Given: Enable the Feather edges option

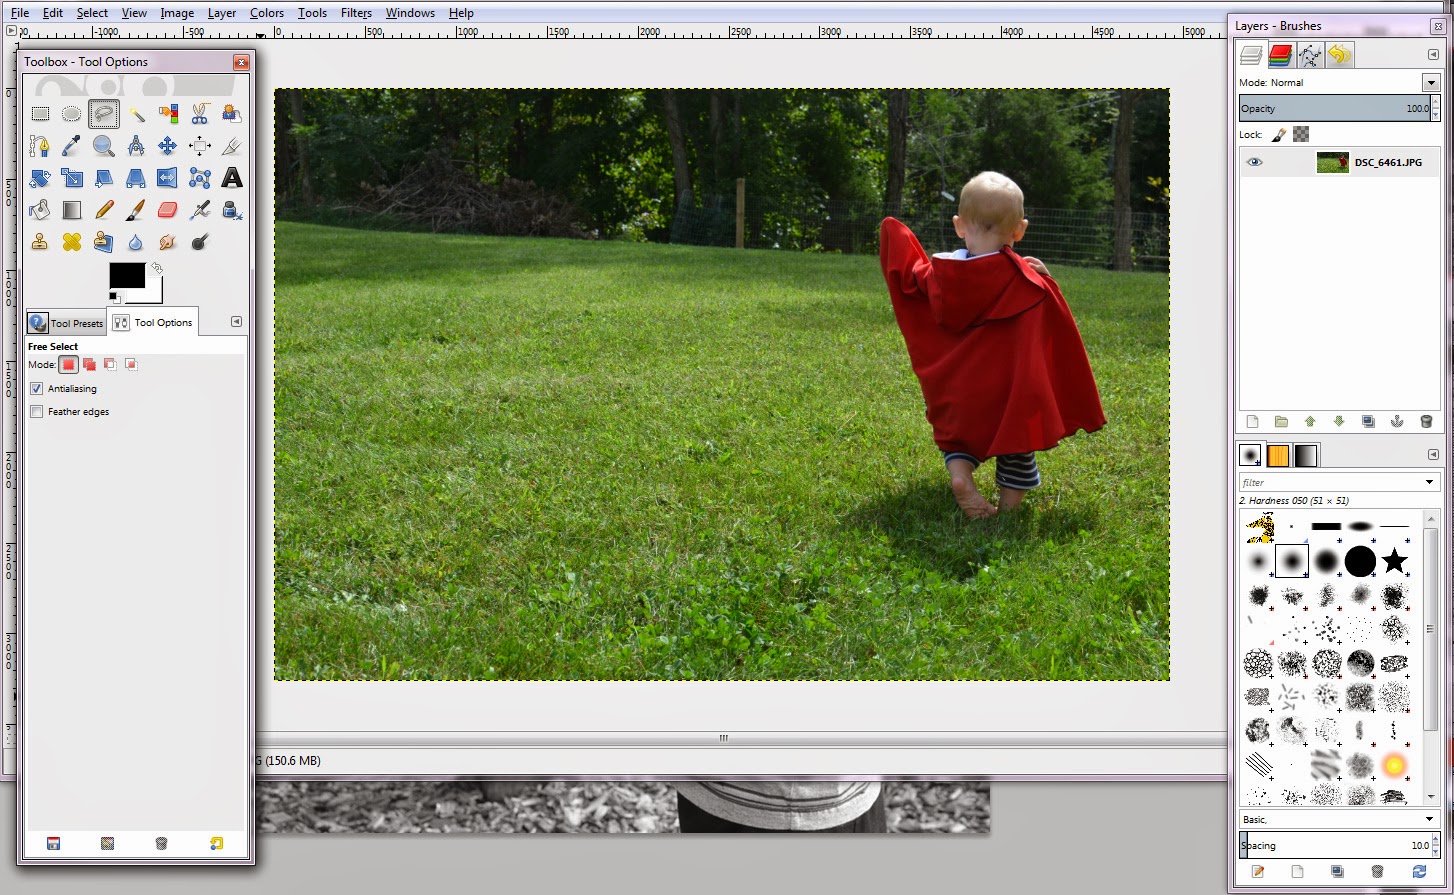Looking at the screenshot, I should pos(36,411).
